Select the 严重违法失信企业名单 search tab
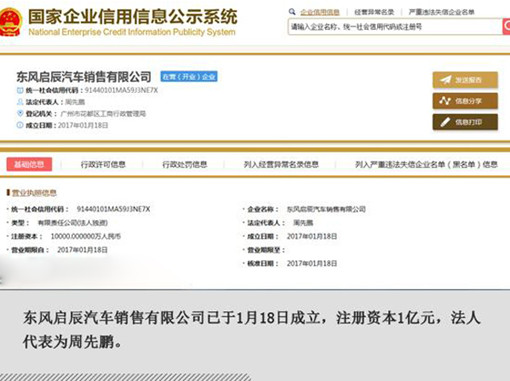 (442, 12)
